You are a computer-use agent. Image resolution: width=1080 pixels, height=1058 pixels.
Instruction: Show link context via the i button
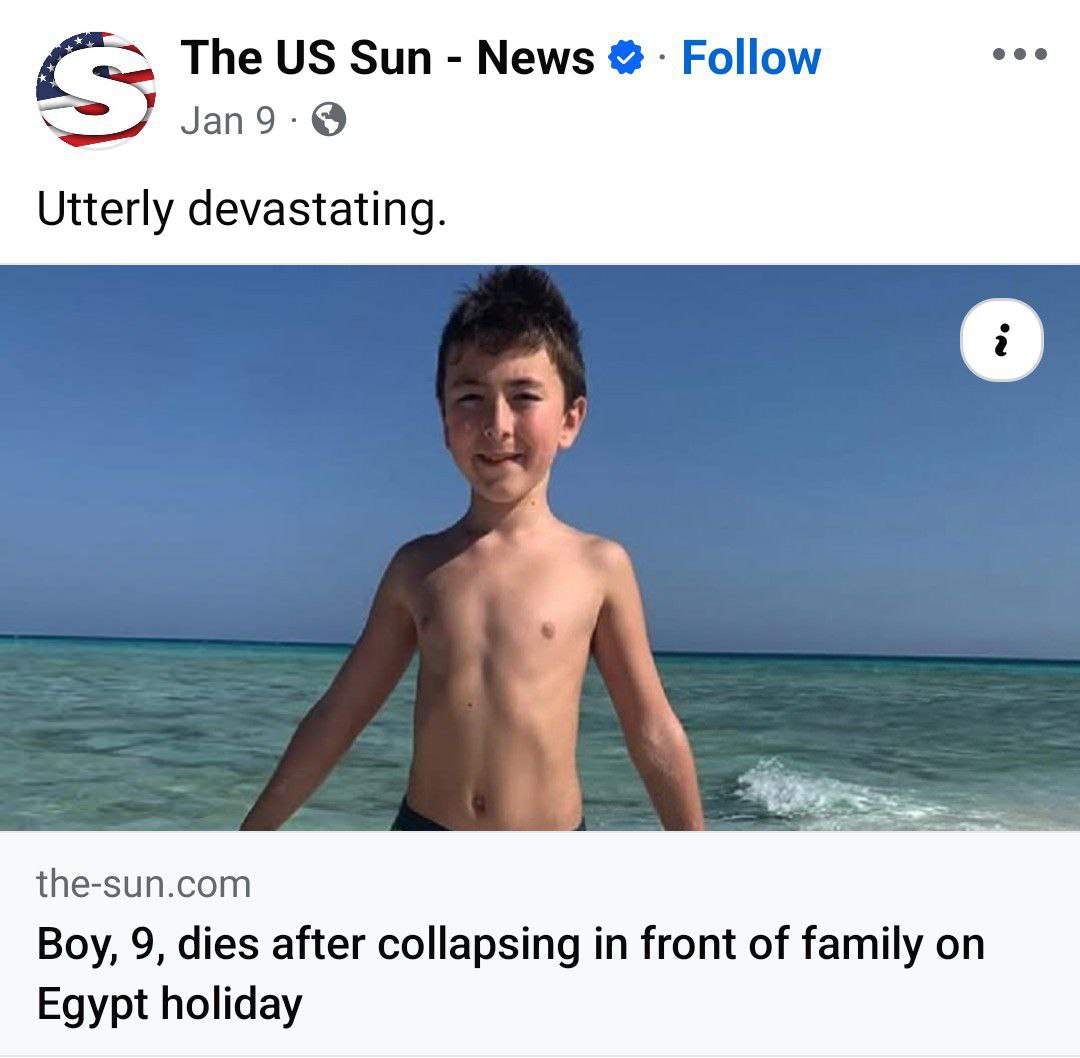pos(1001,340)
